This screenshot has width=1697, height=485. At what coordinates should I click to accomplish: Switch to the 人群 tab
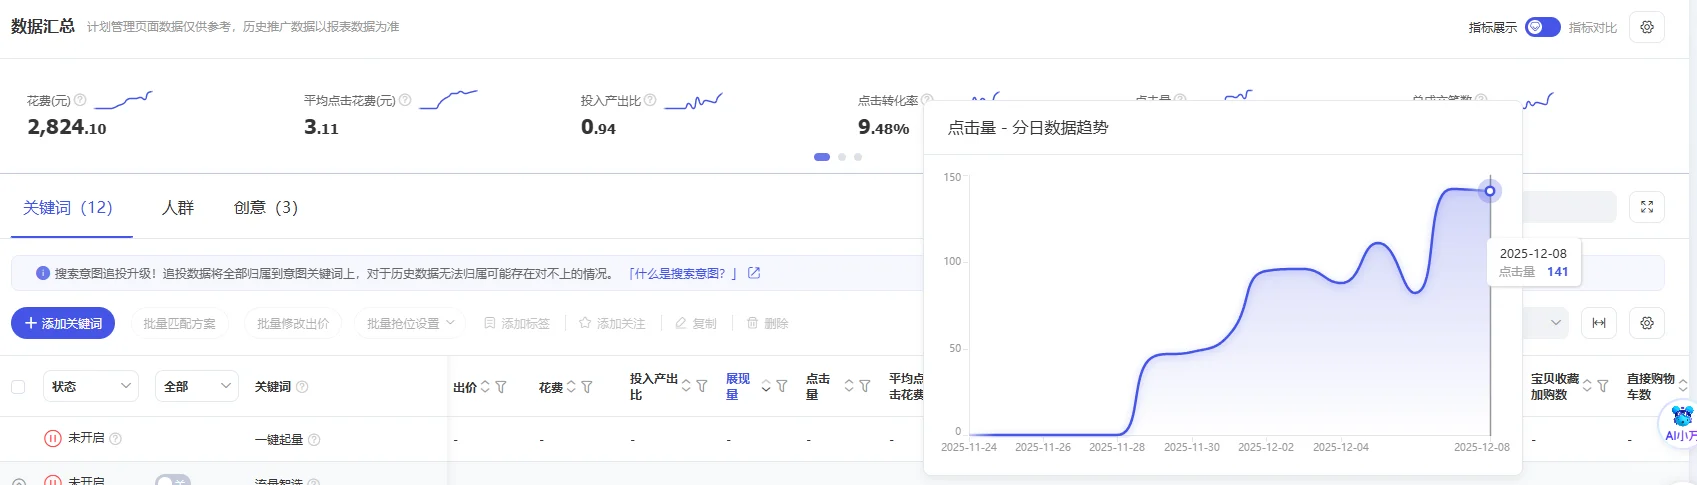tap(178, 207)
